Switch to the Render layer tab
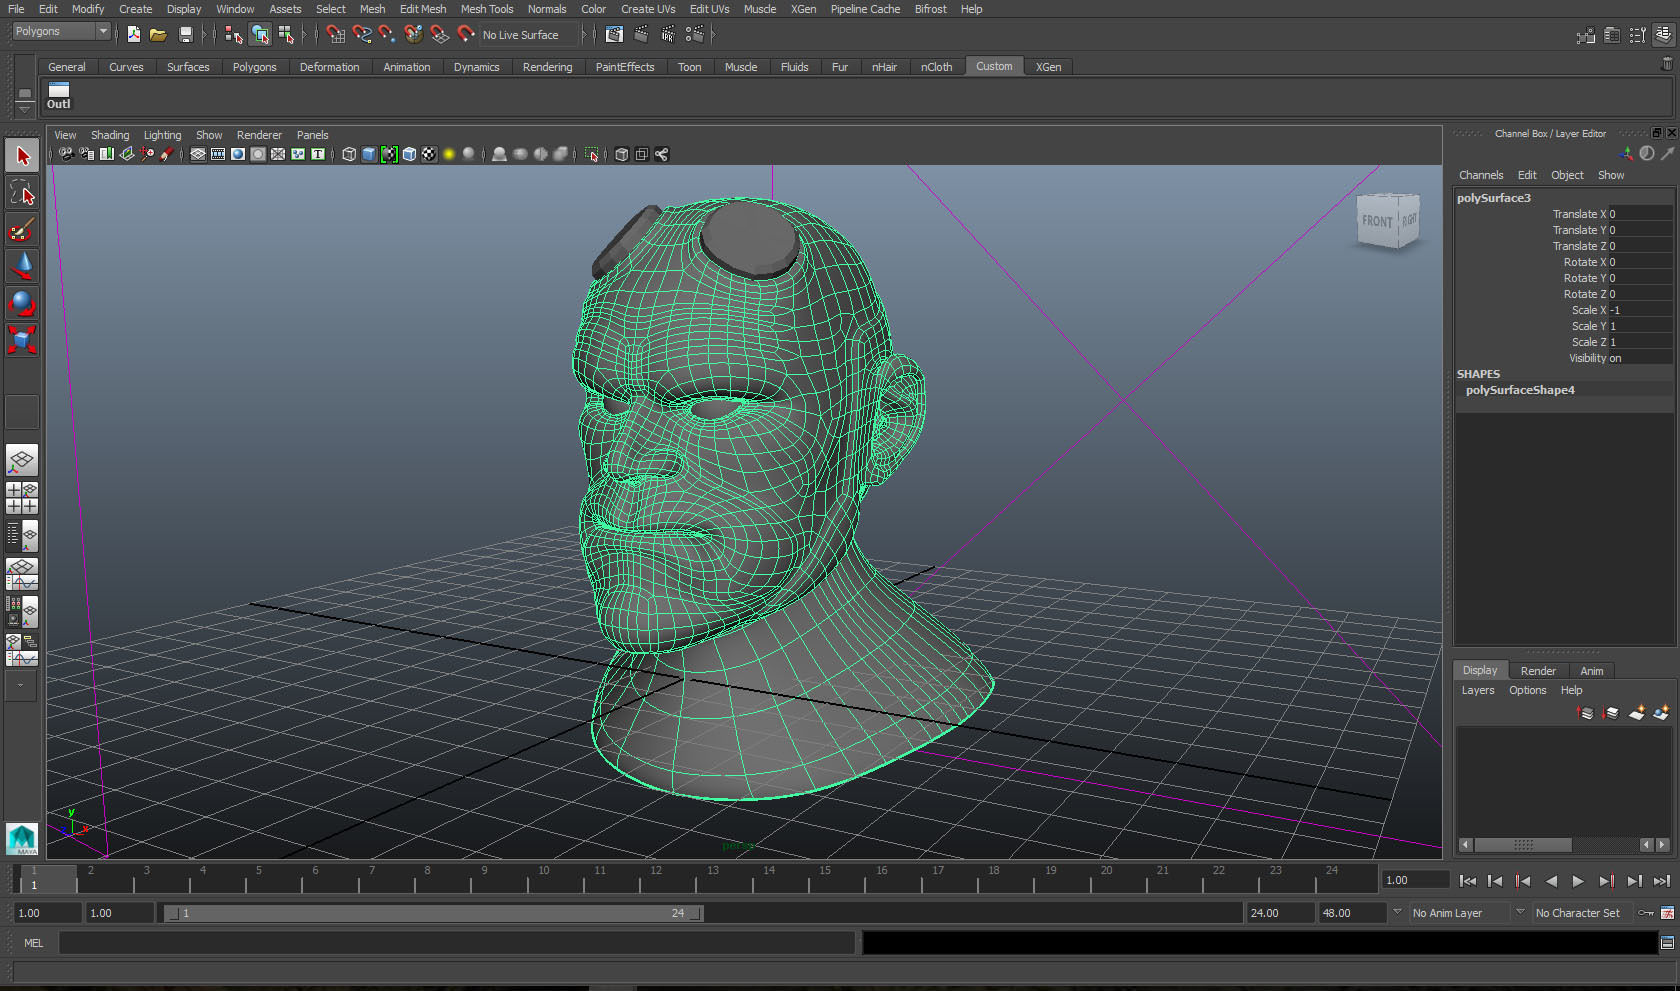Screen dimensions: 1680x991 click(x=1538, y=671)
